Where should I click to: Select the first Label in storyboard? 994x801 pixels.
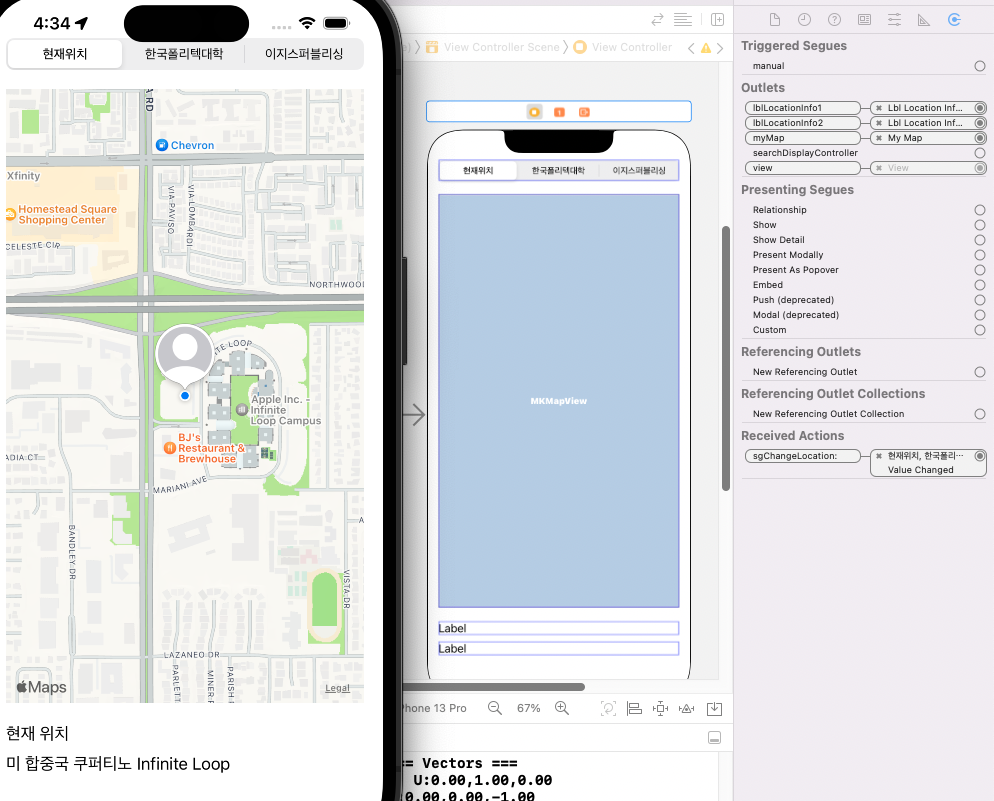click(x=558, y=628)
